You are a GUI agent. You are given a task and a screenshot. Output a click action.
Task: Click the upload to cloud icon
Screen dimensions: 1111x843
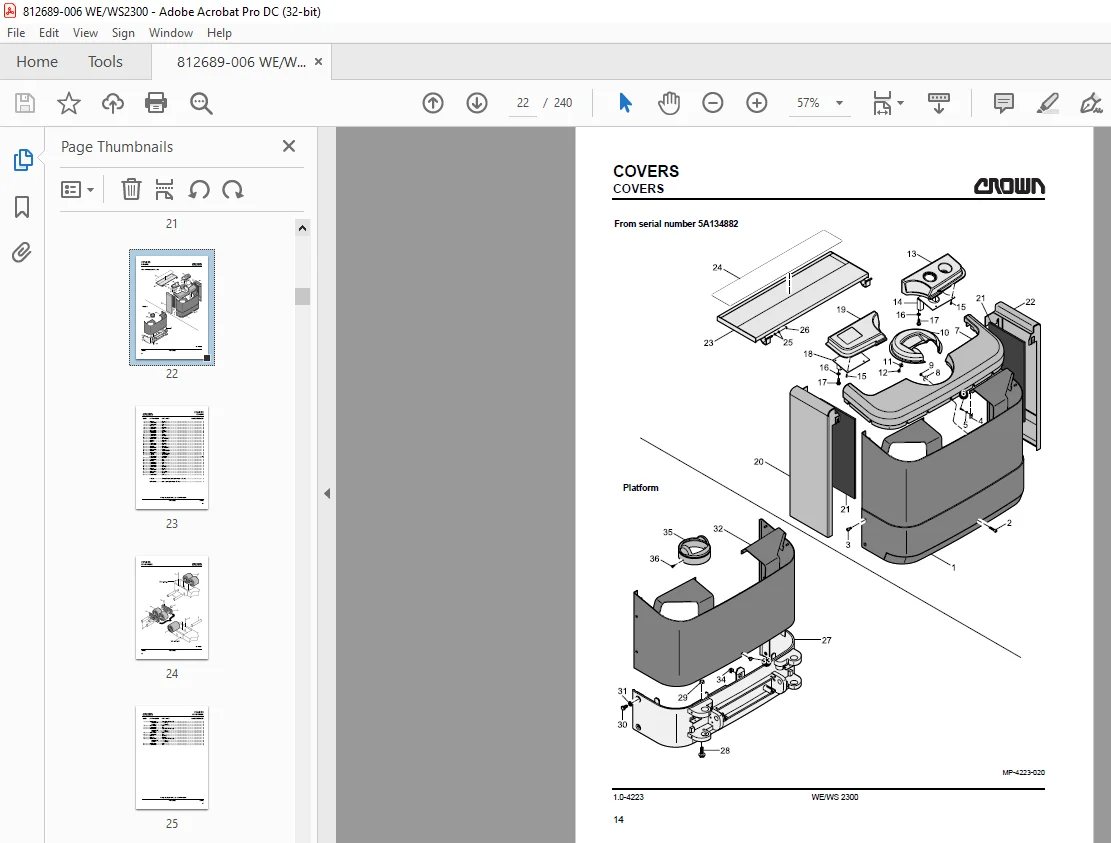(113, 103)
